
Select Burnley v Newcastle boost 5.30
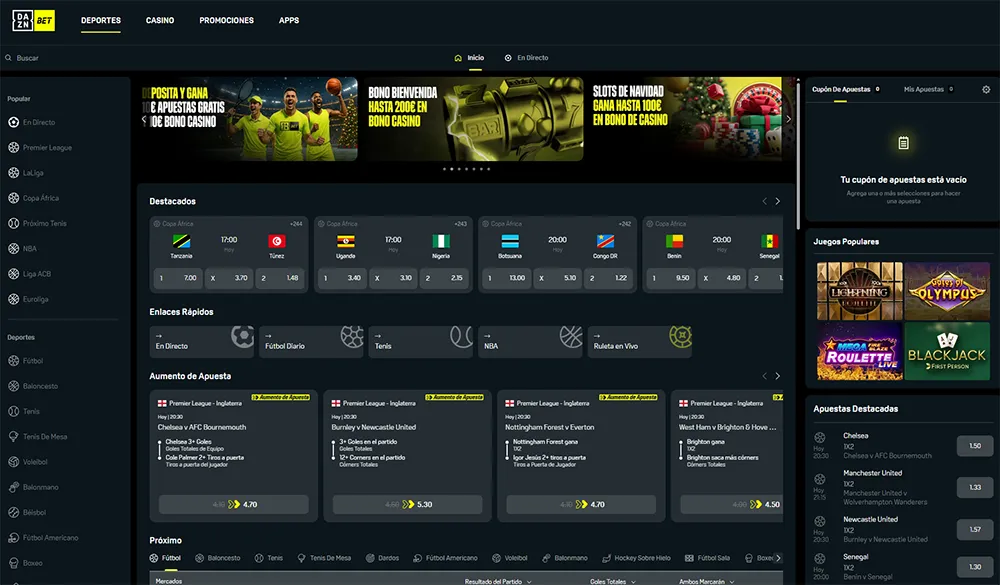[408, 504]
